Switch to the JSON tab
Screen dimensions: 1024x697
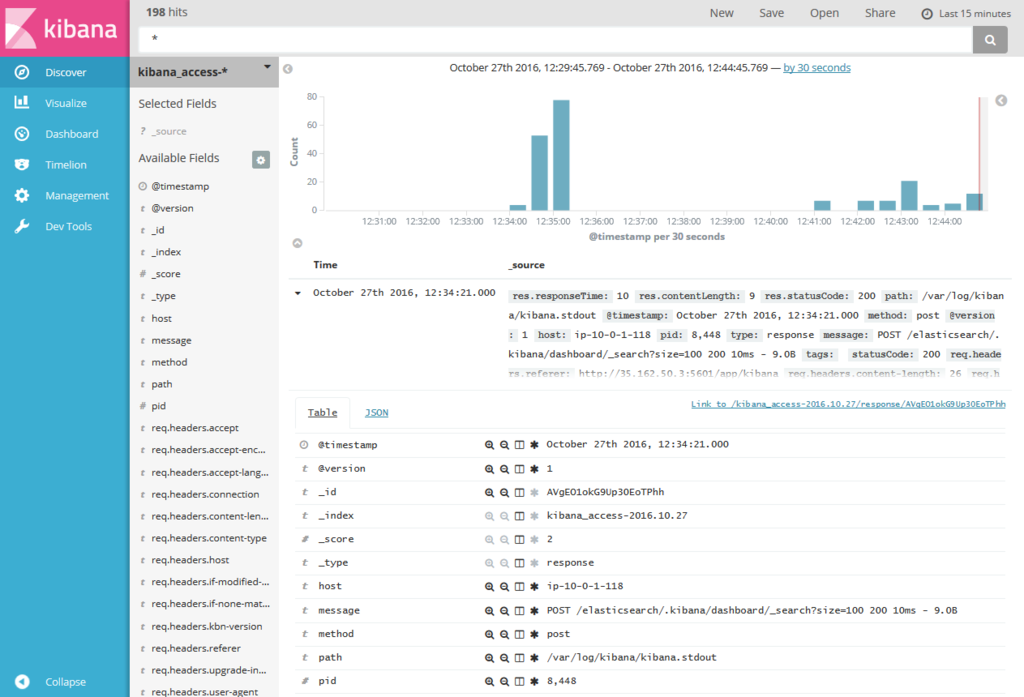pos(376,413)
